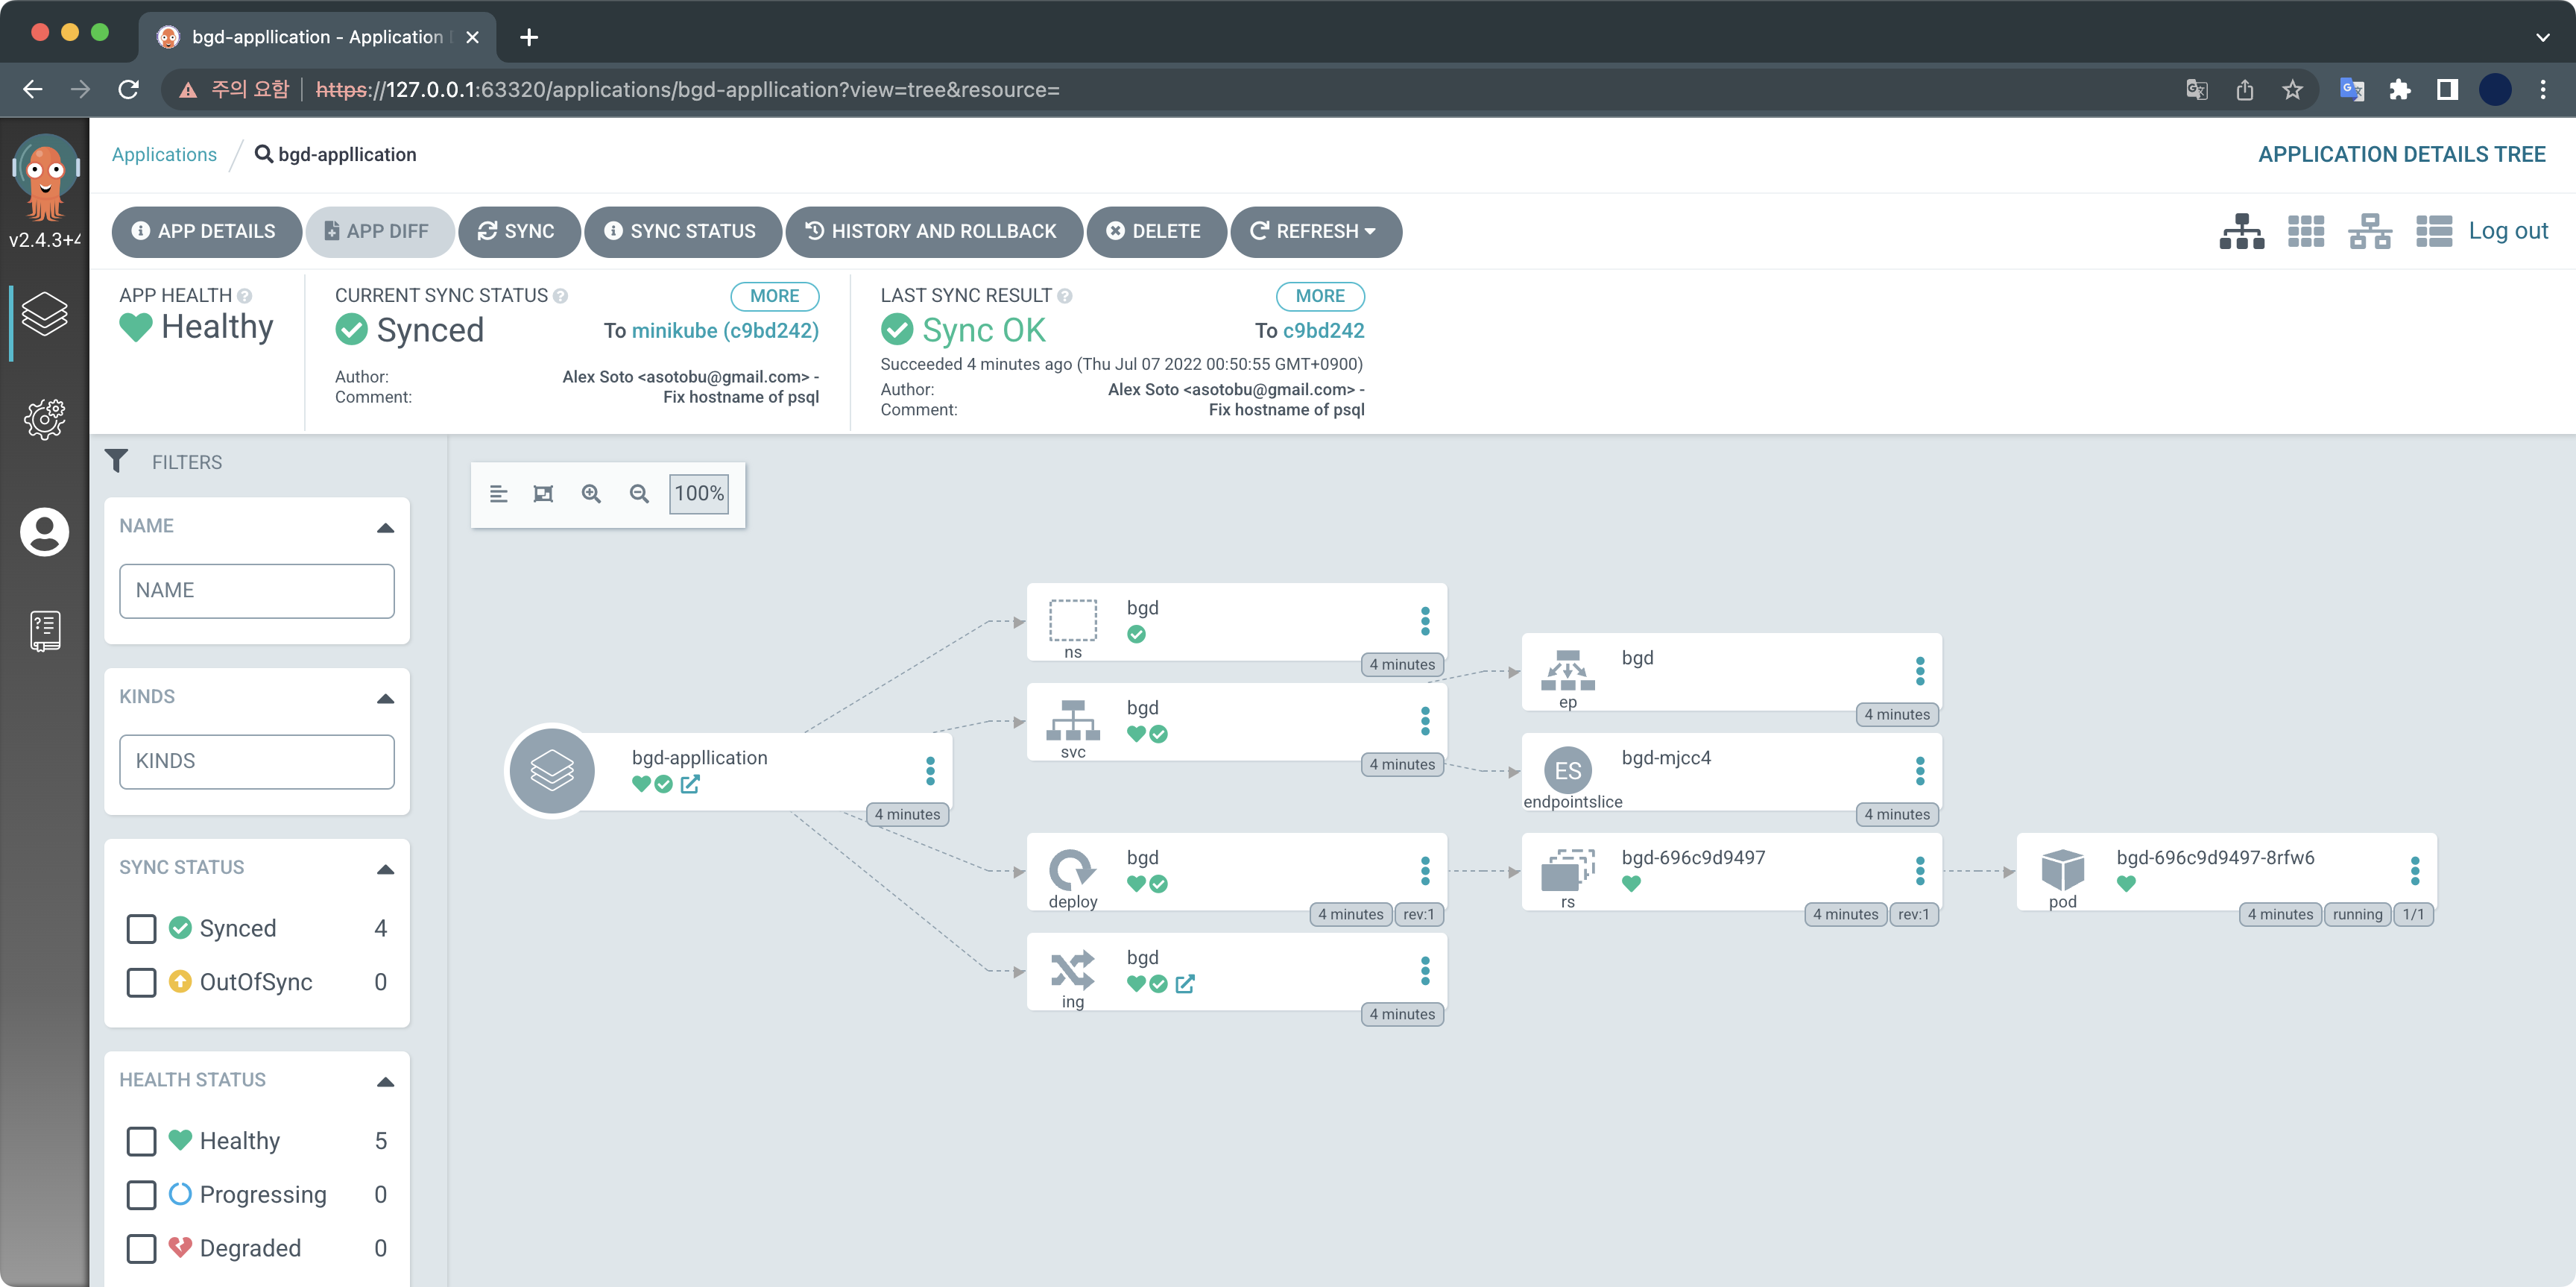Open the User Info sidebar icon

45,531
